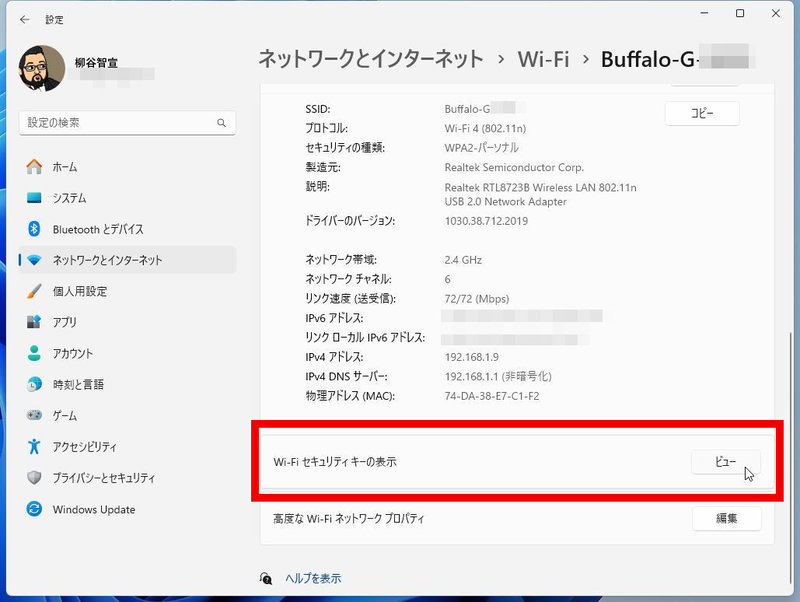Viewport: 800px width, 602px height.
Task: Click the vertical scrollbar thumb
Action: (791, 457)
